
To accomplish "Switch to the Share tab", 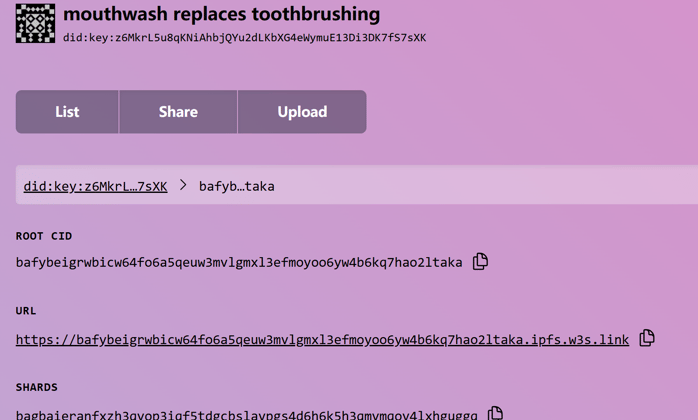I will (178, 112).
